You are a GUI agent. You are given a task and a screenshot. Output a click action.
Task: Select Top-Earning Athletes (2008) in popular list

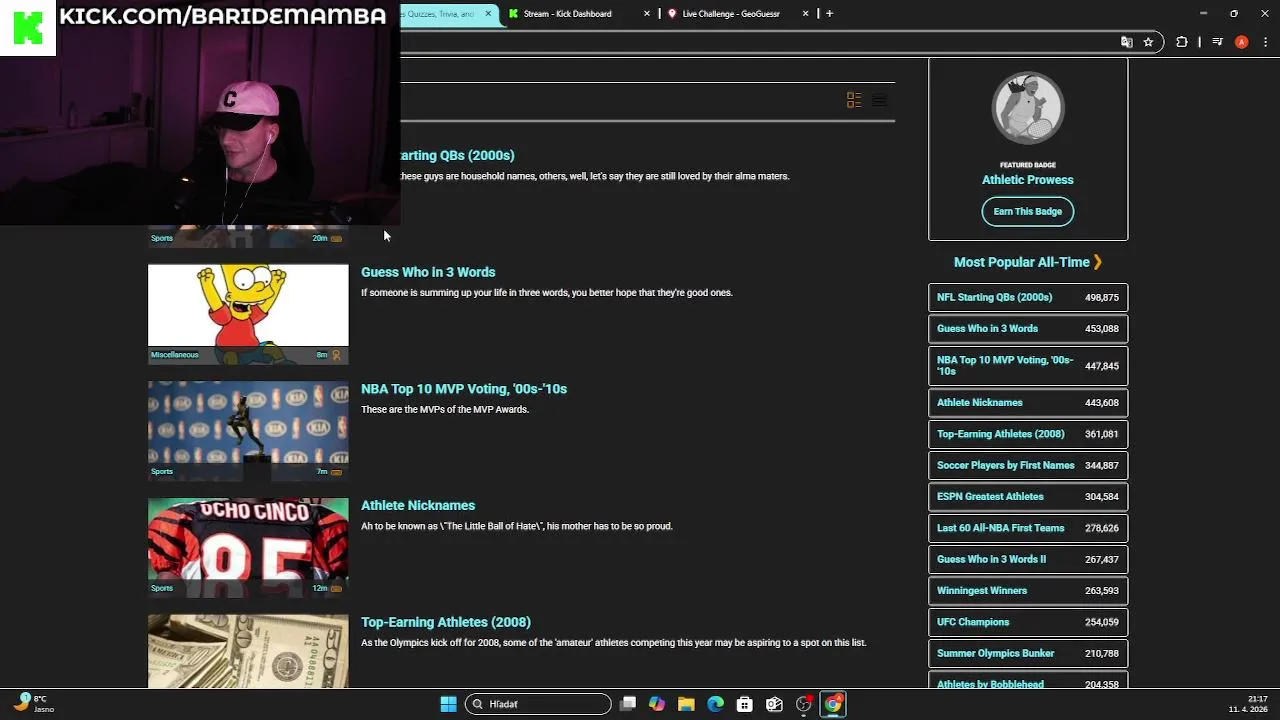click(1028, 434)
